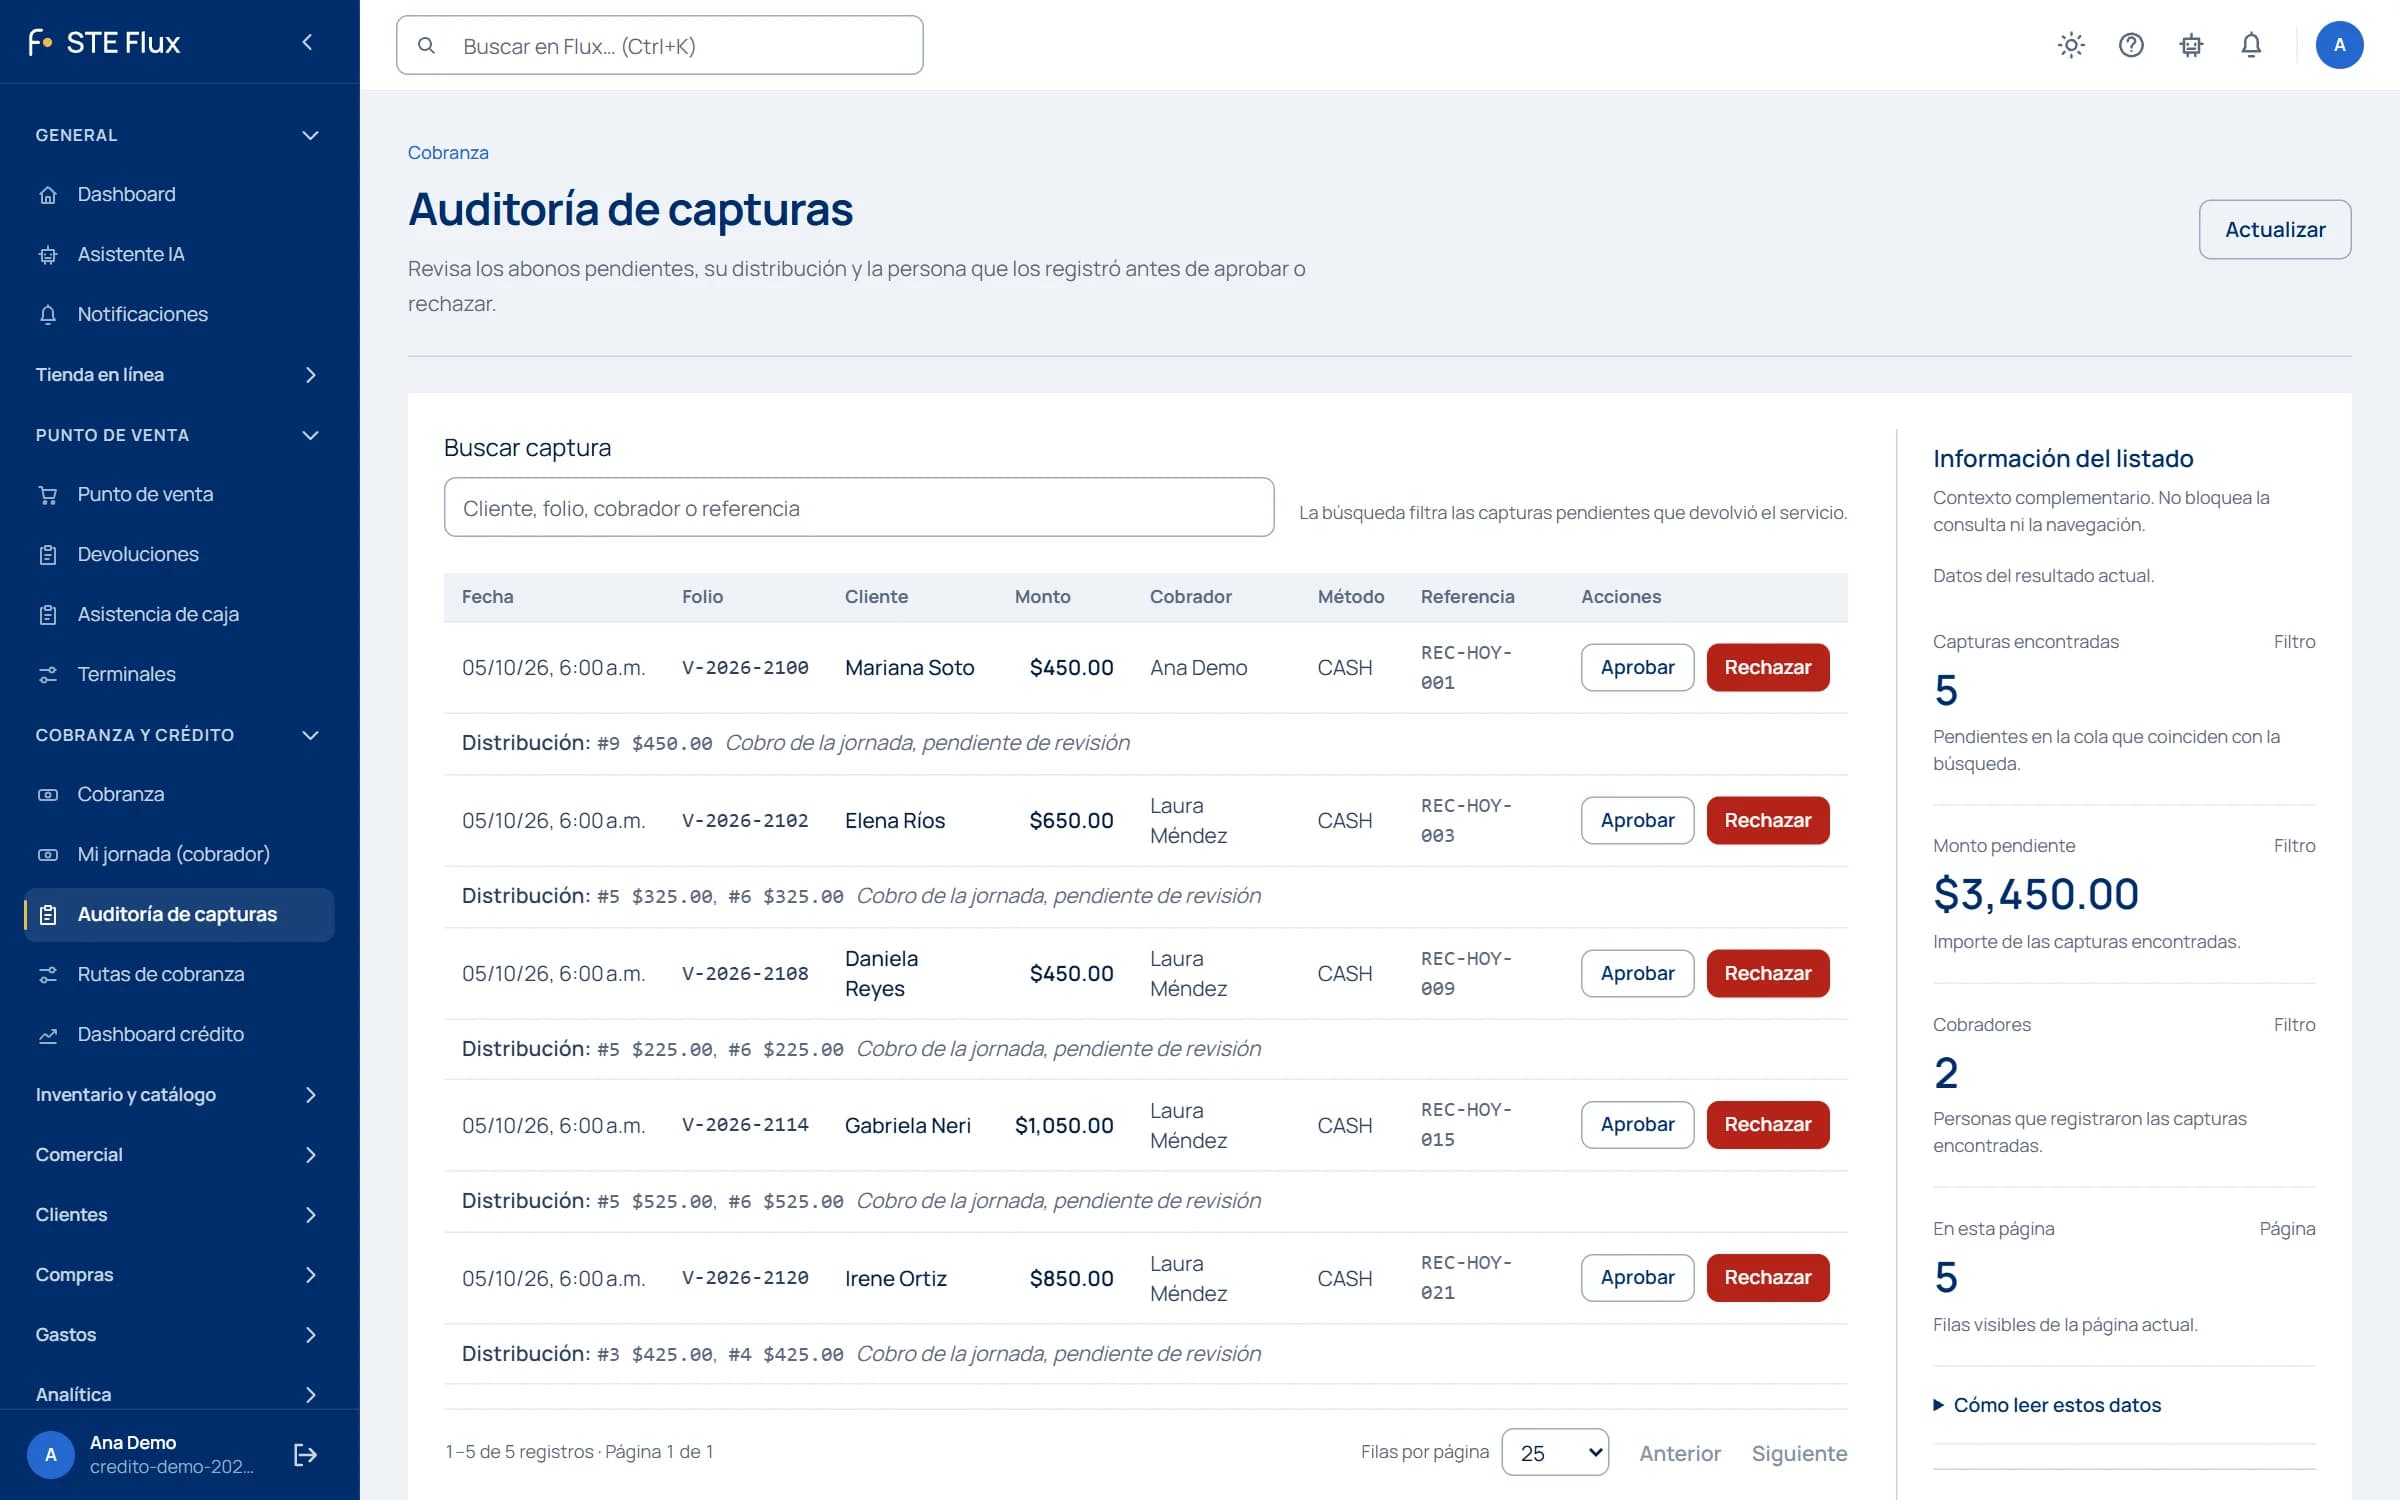Image resolution: width=2400 pixels, height=1500 pixels.
Task: Expand the Compras section
Action: coord(180,1274)
